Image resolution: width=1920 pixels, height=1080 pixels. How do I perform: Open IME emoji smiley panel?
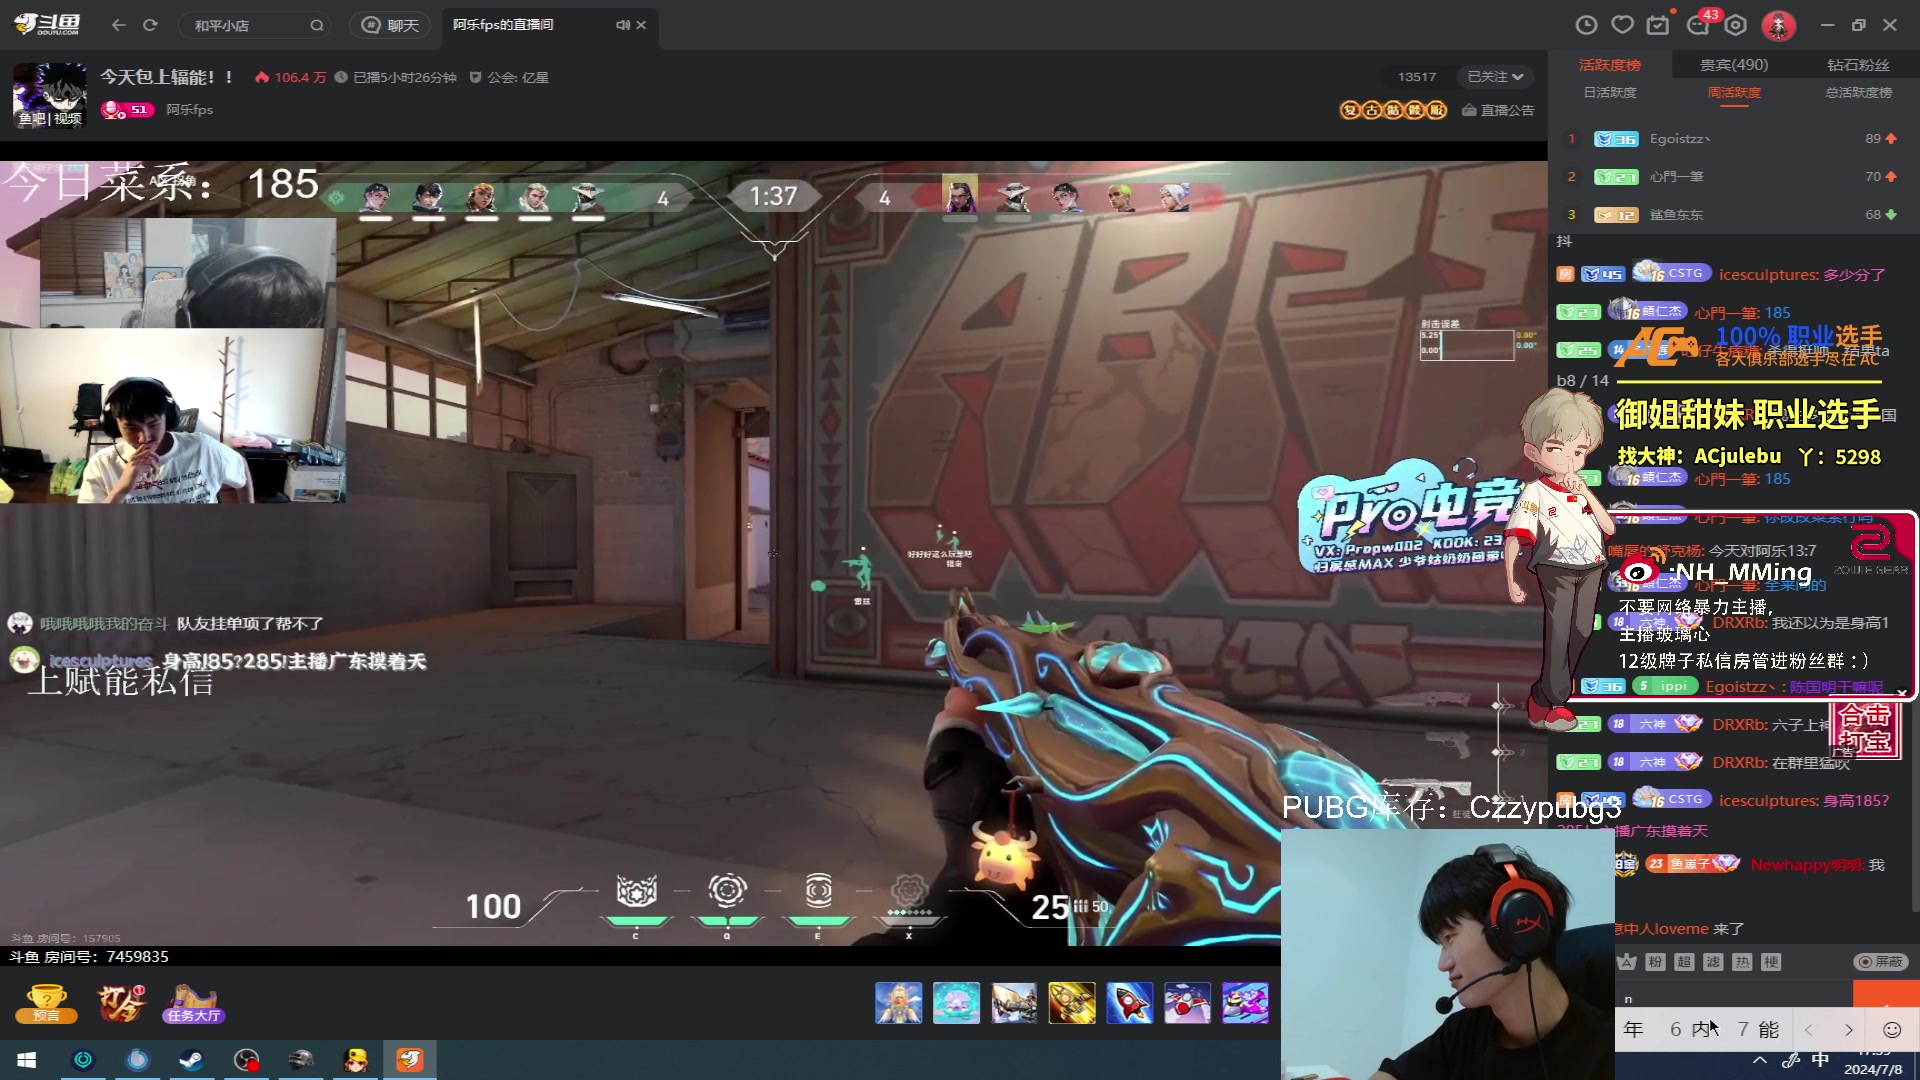(1892, 1030)
